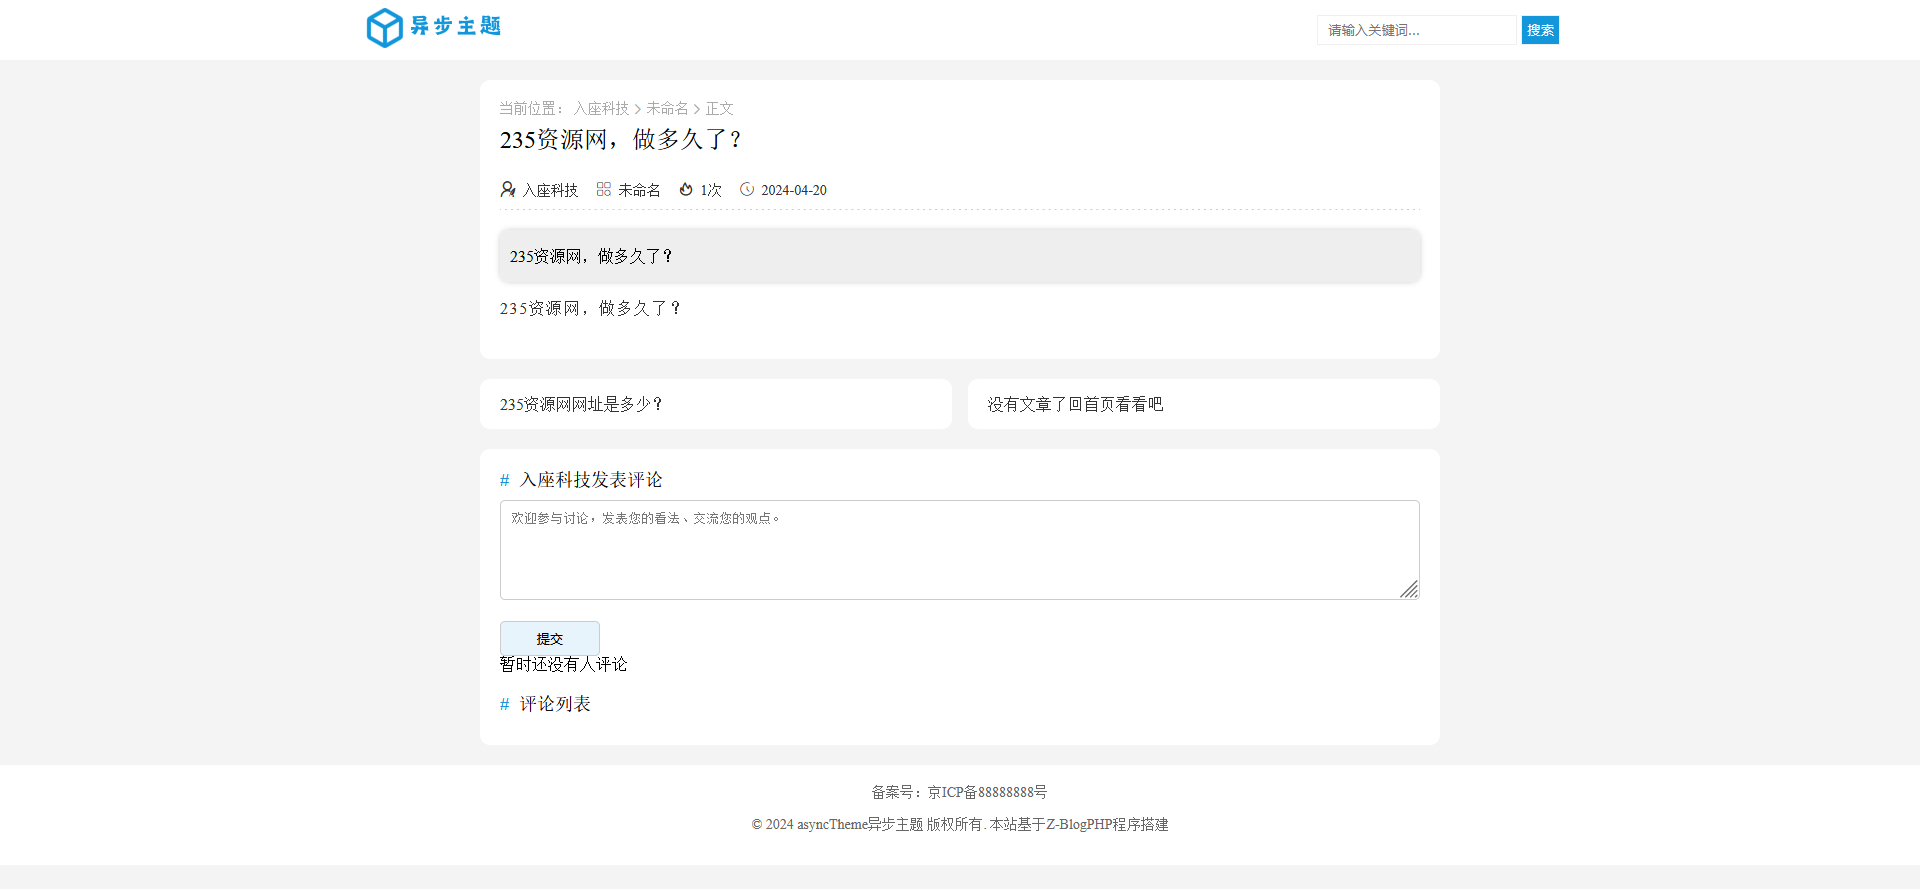Click the # icon beside 评论列表
This screenshot has height=889, width=1920.
pyautogui.click(x=505, y=704)
